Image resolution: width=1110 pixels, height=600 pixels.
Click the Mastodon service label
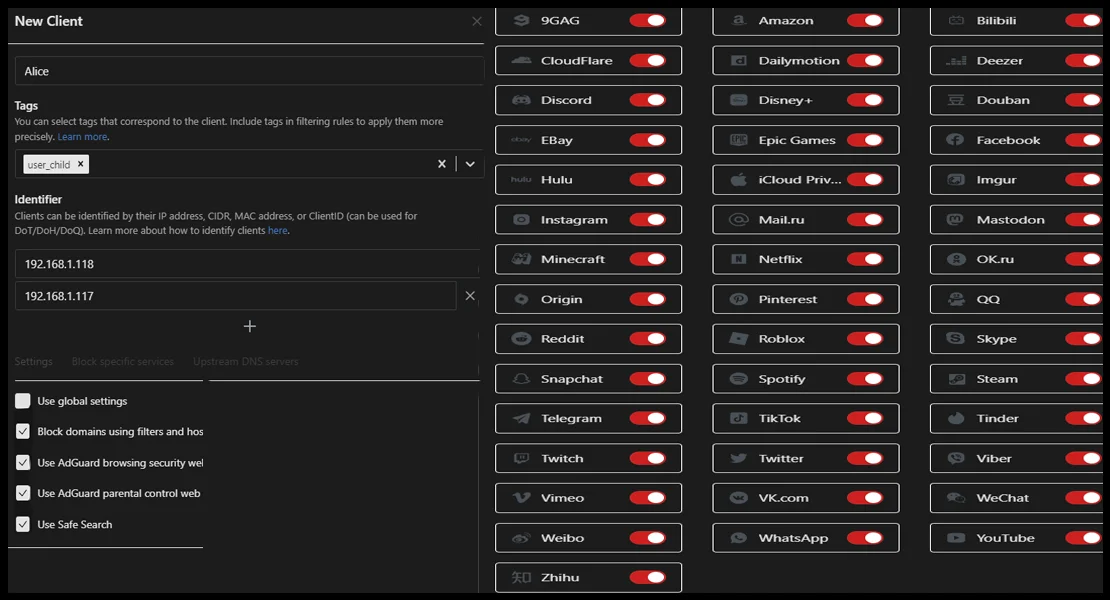[1010, 219]
